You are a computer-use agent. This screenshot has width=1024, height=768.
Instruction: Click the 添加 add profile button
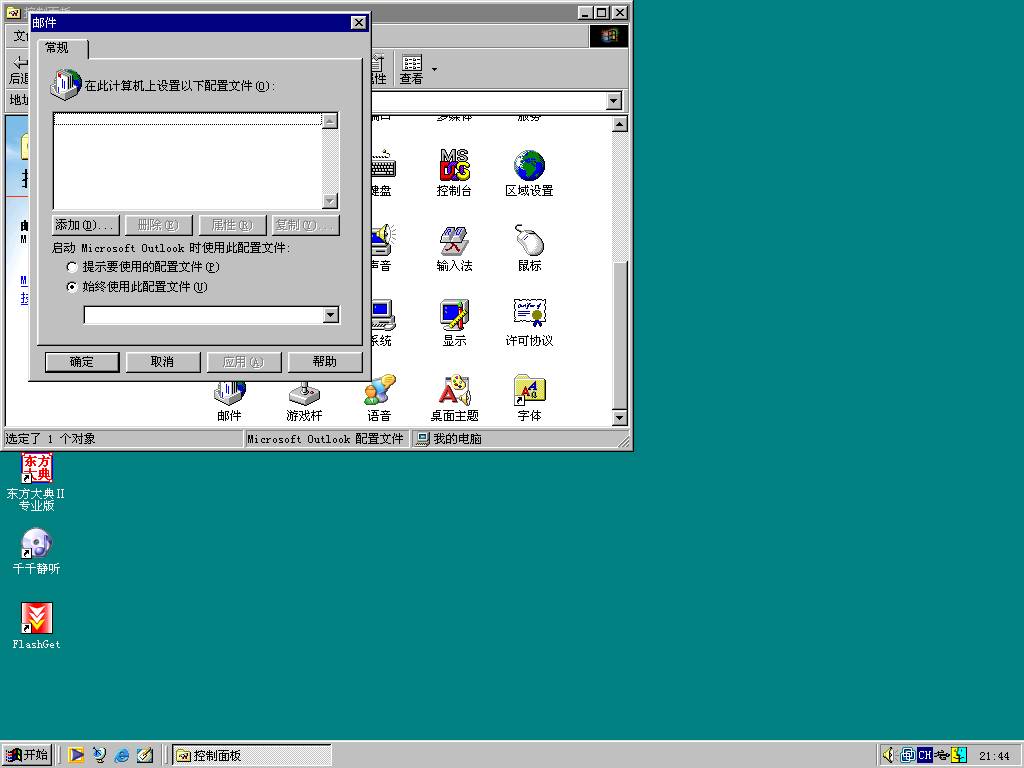tap(85, 225)
